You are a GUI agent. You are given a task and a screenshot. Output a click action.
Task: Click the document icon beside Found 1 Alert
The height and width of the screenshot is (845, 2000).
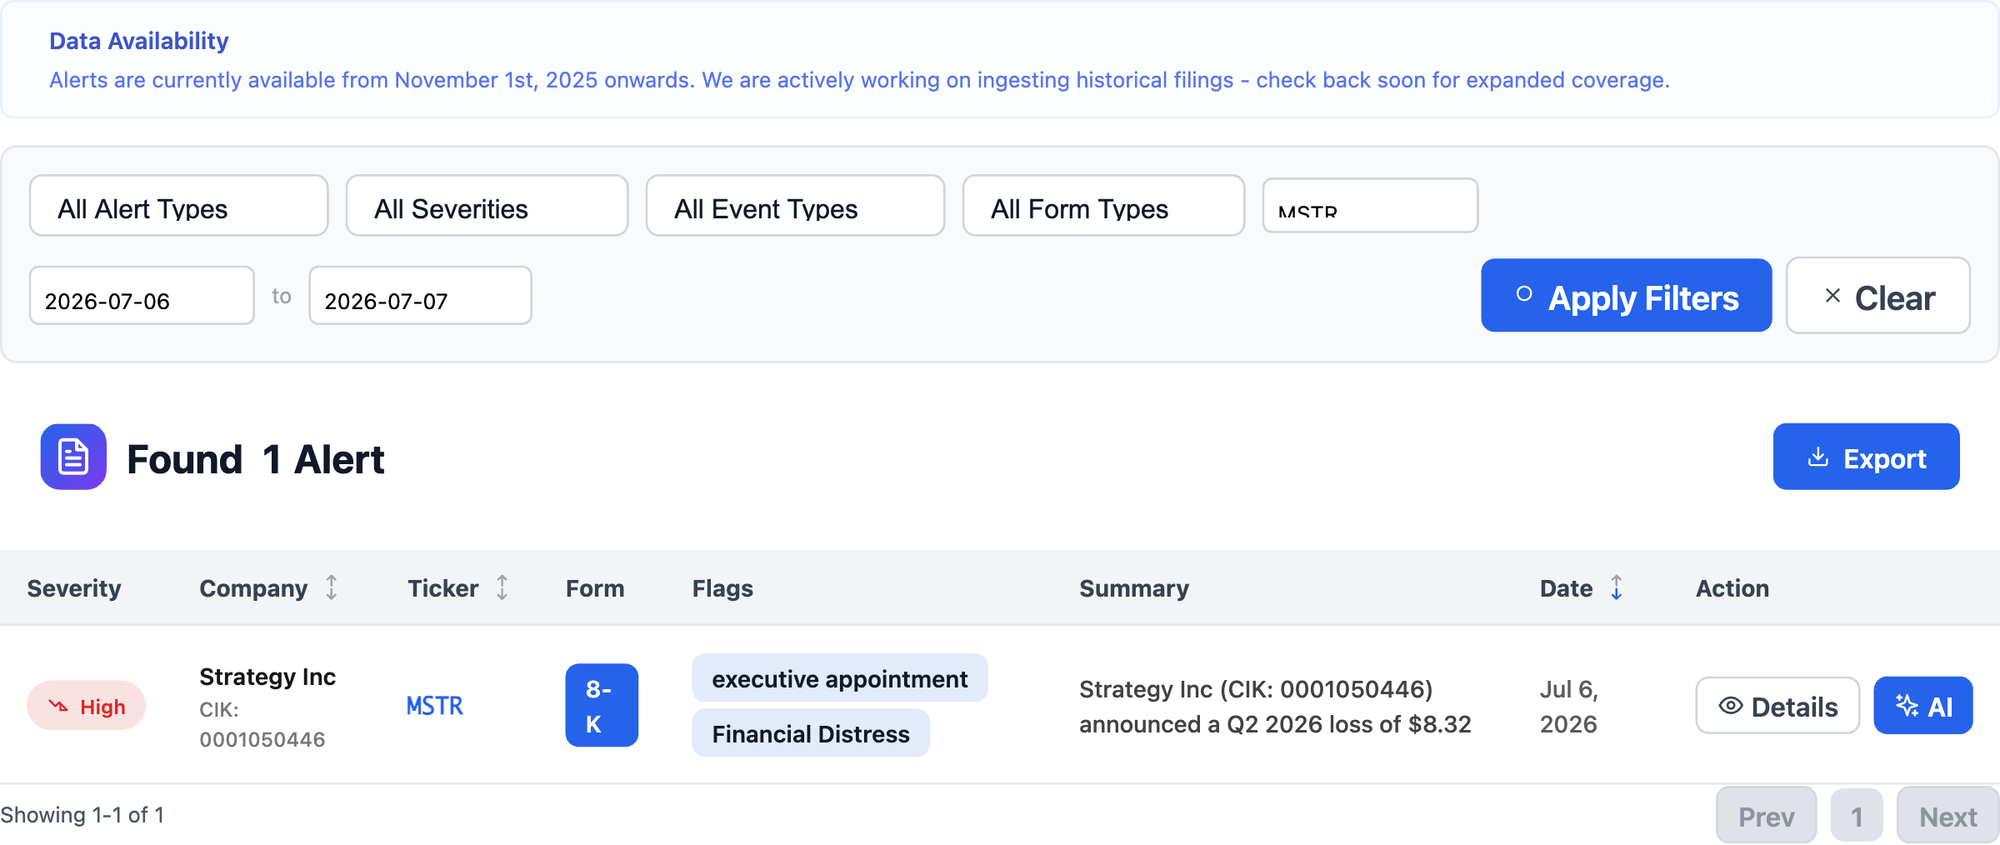pyautogui.click(x=73, y=457)
